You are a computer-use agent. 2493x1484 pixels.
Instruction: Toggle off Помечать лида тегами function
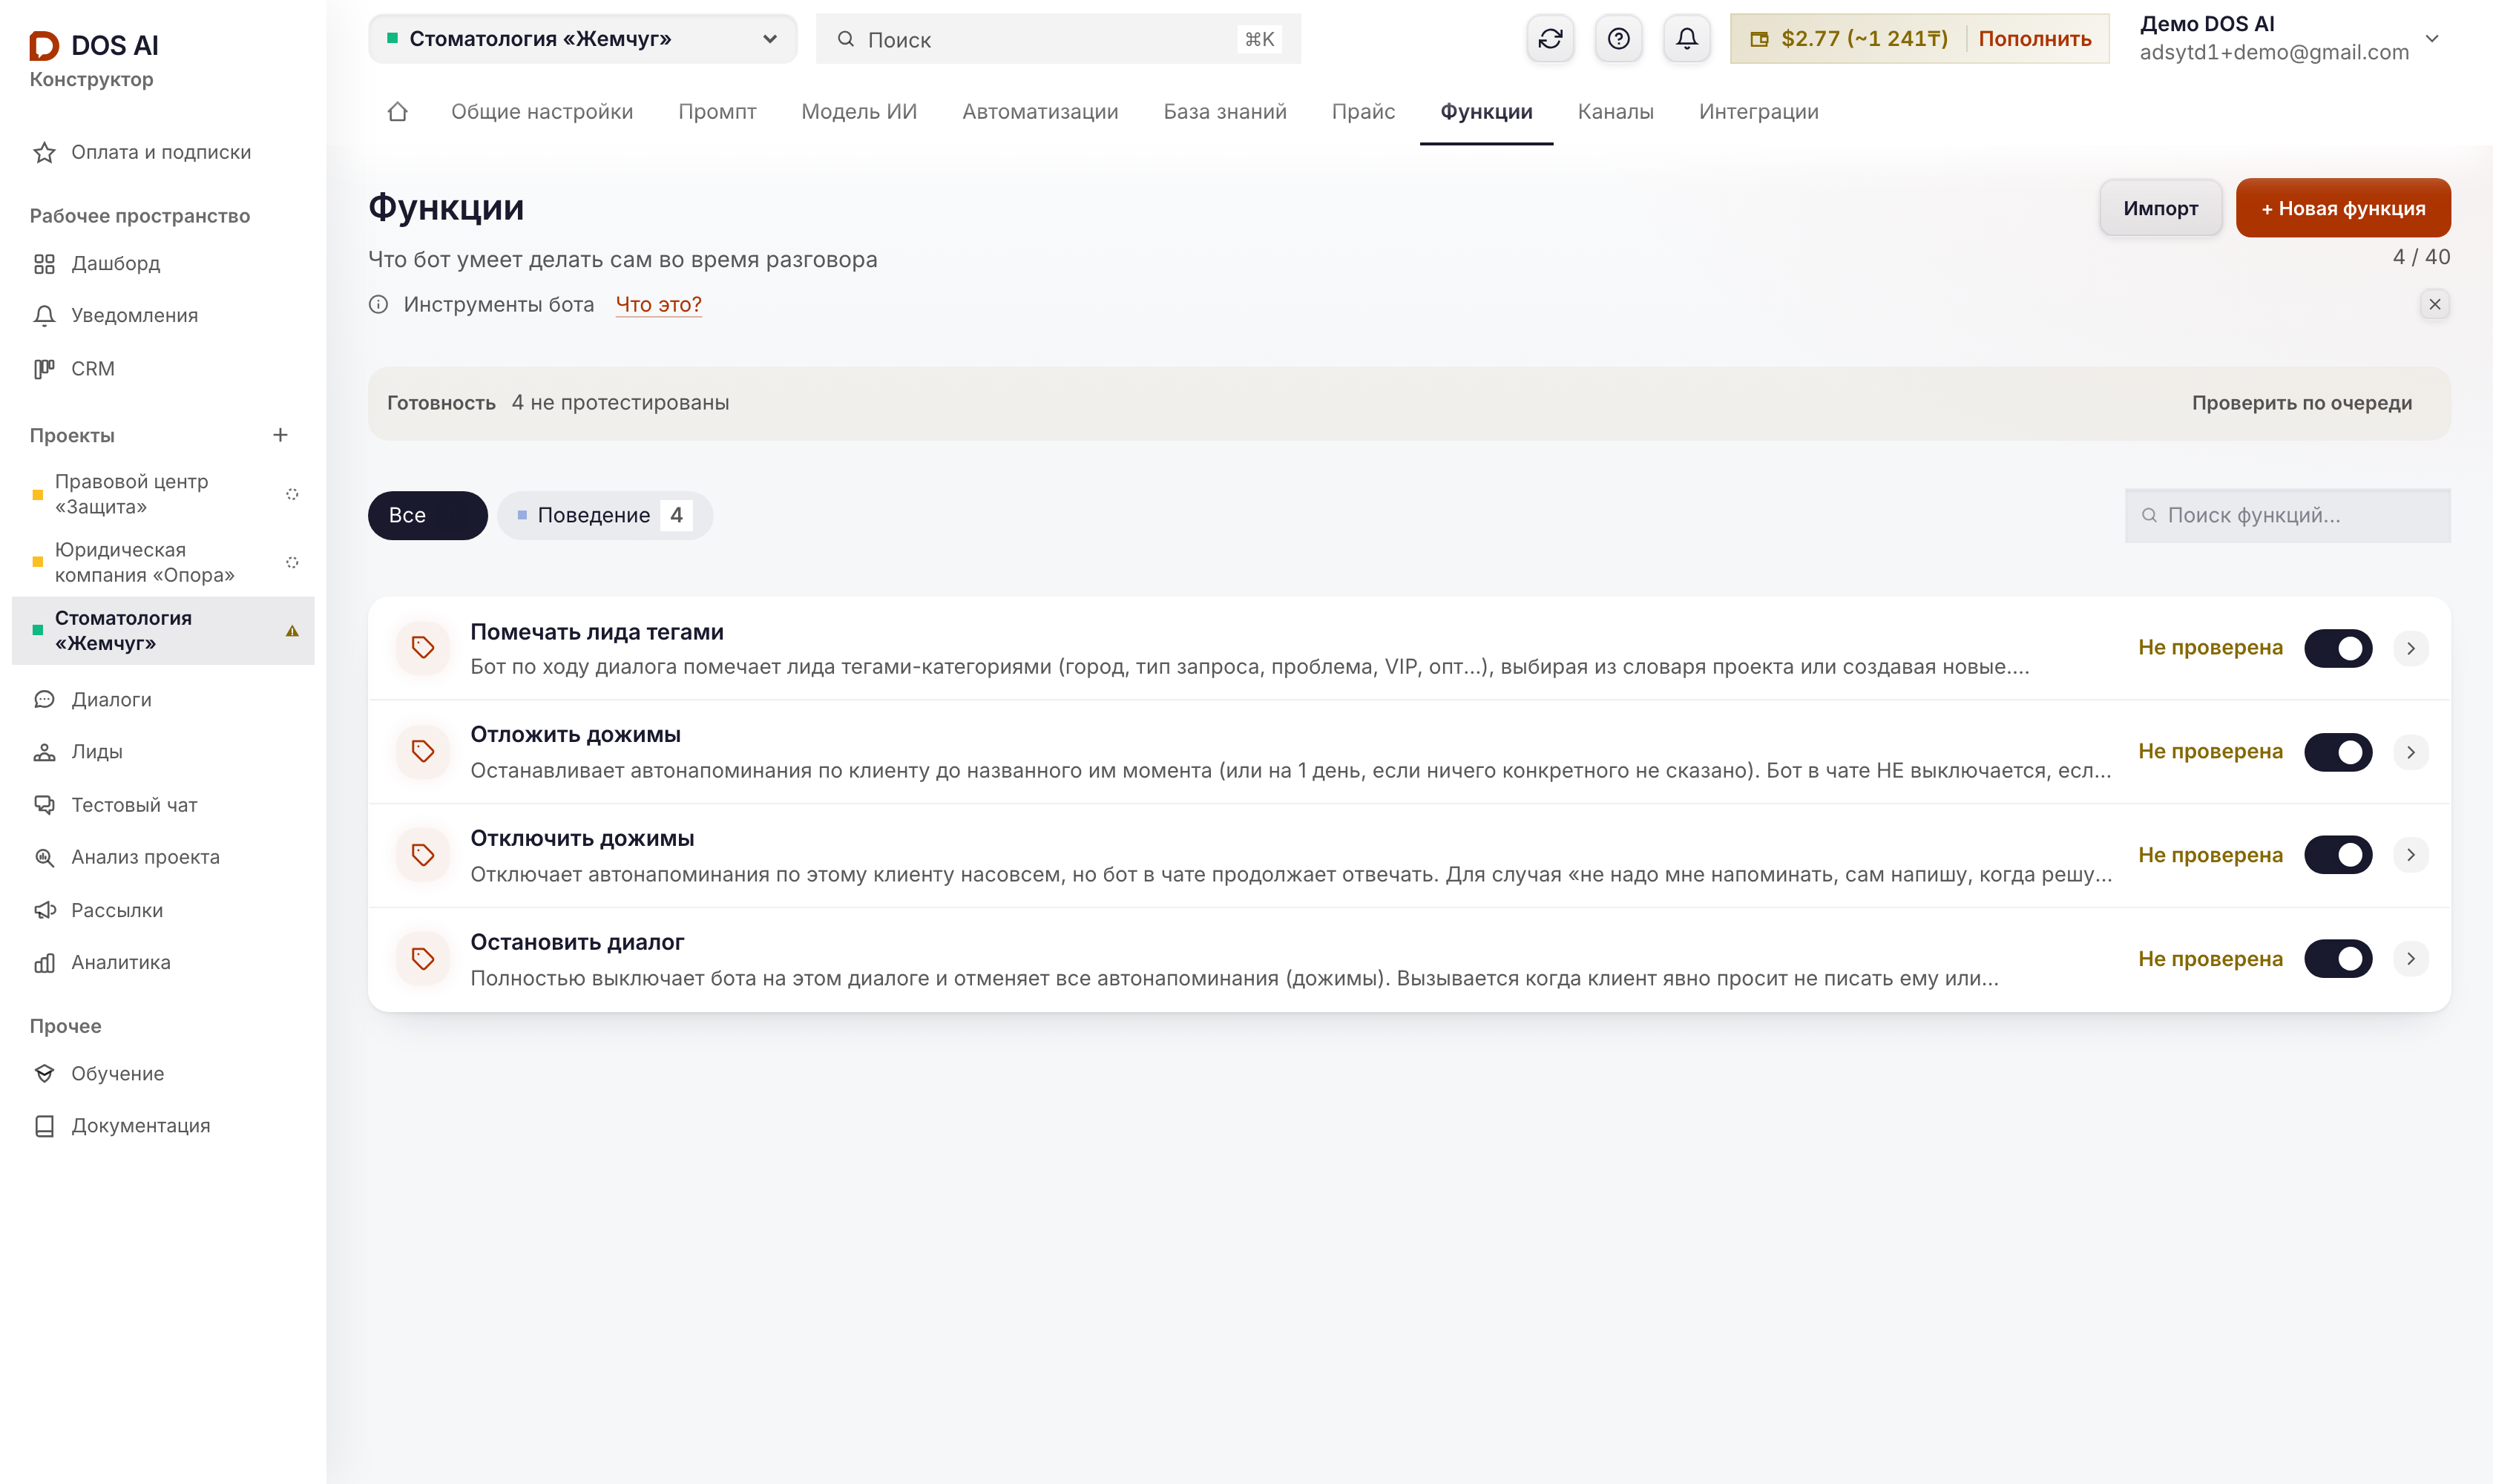[x=2337, y=648]
